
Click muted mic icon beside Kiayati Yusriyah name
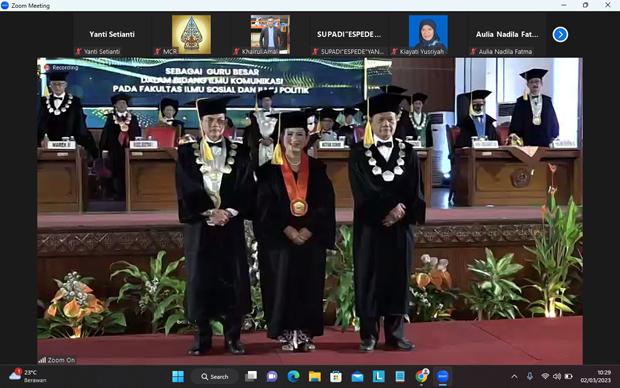tap(394, 51)
